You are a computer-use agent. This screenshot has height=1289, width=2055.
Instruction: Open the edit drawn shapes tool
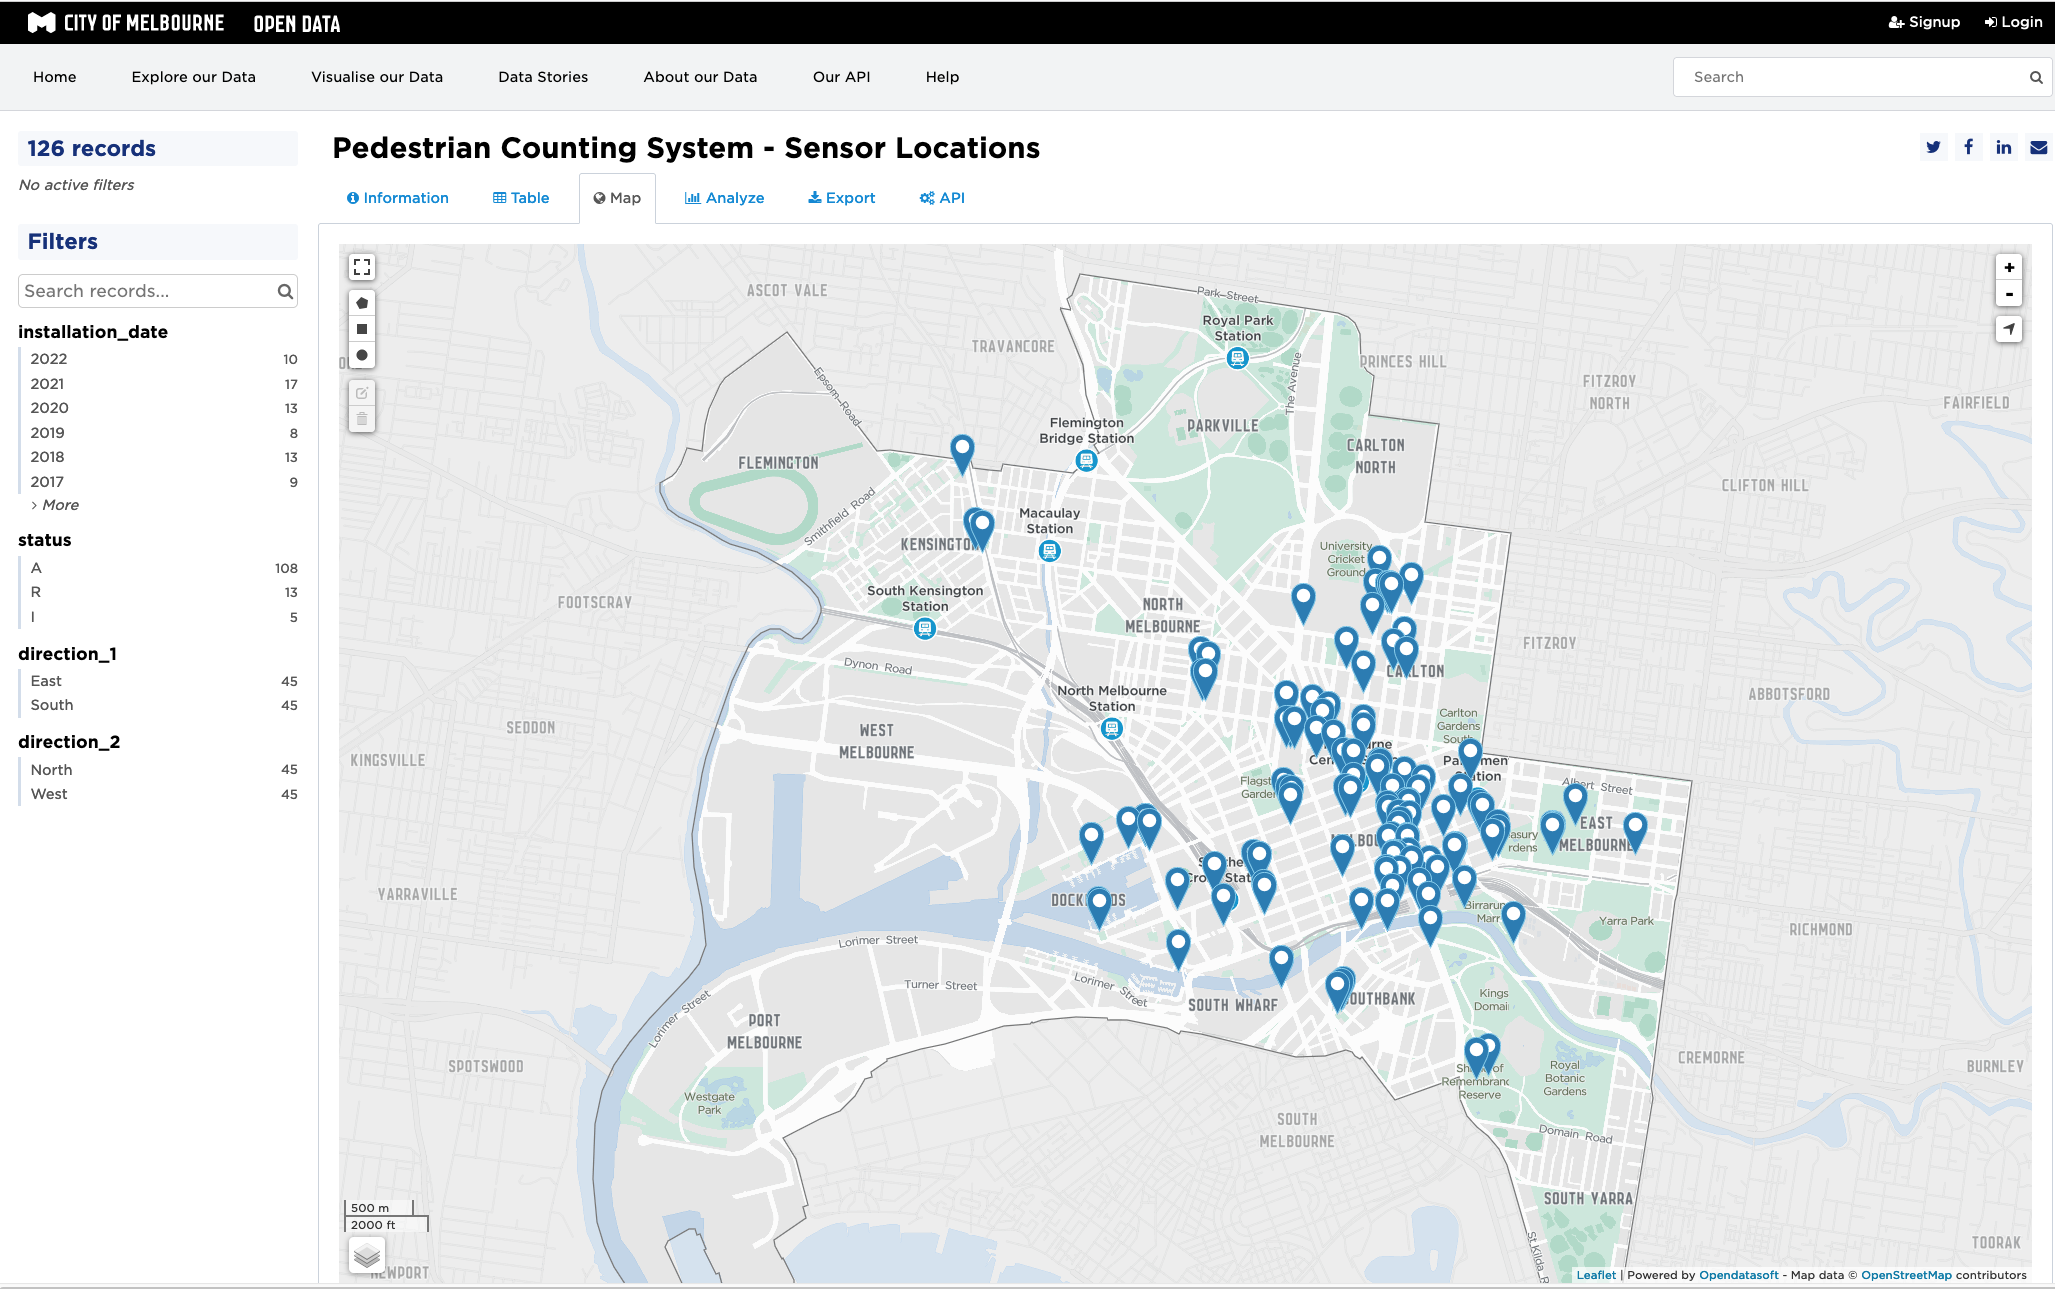(362, 392)
